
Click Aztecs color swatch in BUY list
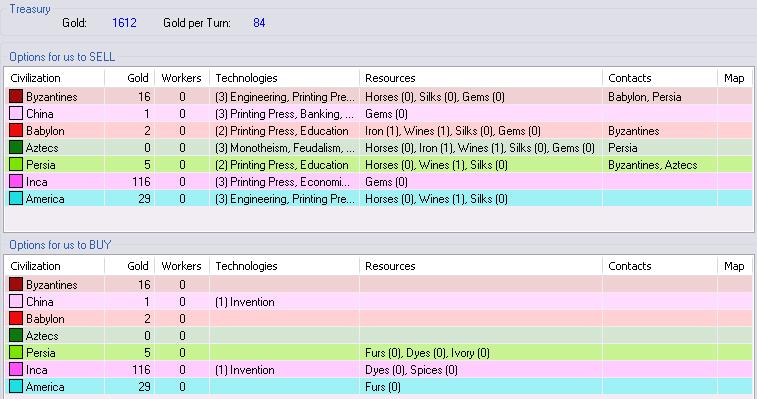[x=16, y=335]
